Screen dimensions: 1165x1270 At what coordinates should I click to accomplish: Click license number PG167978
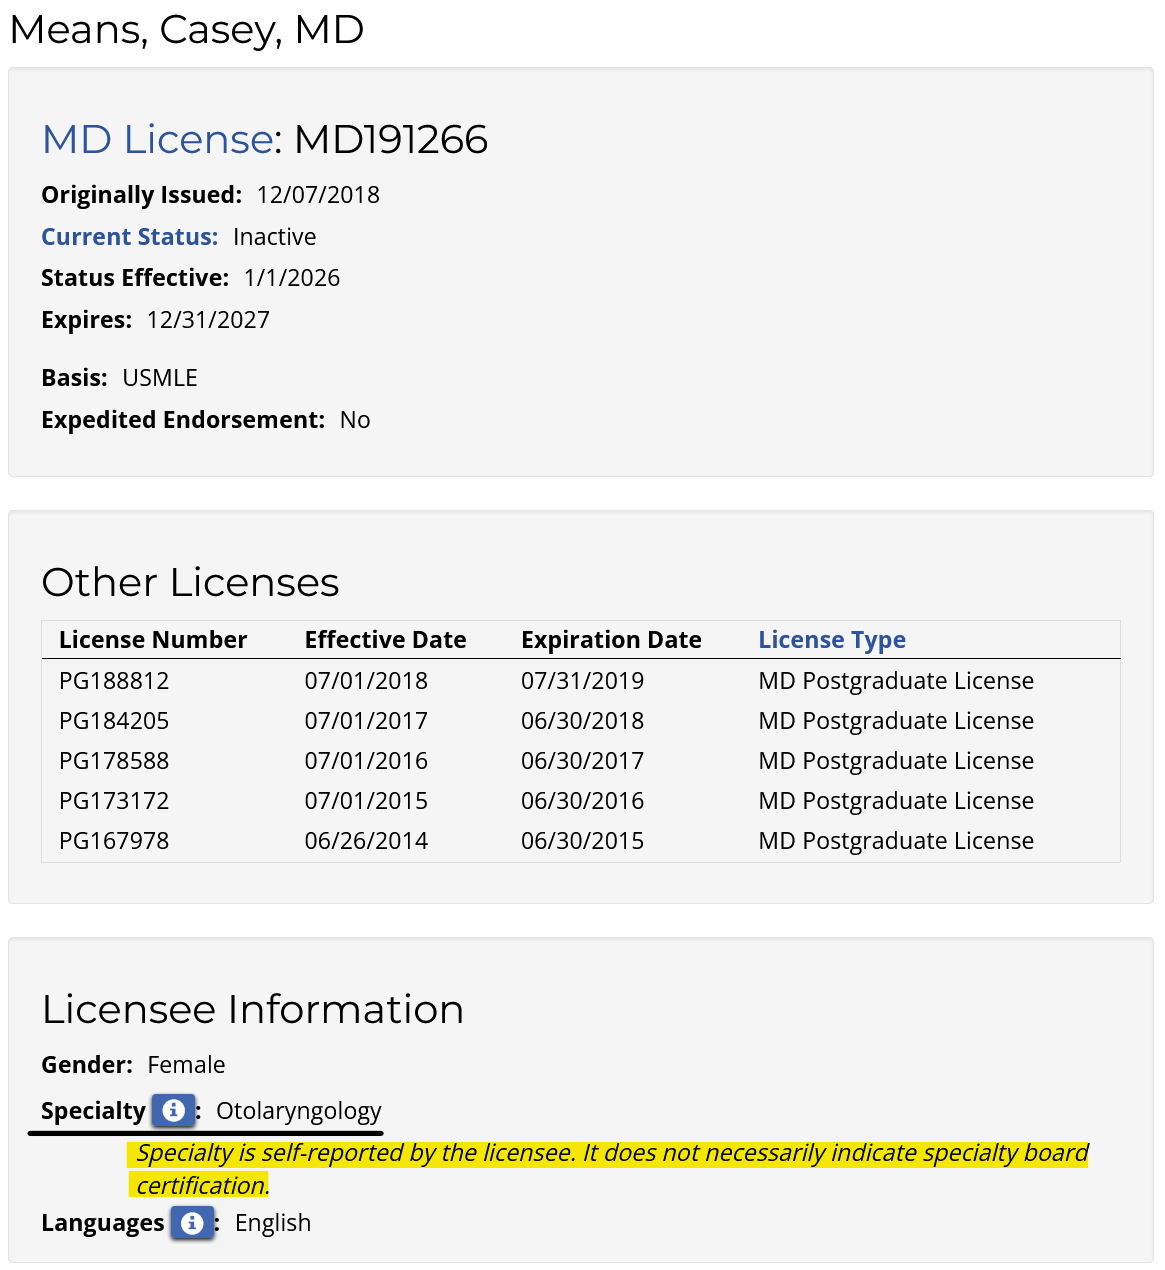pyautogui.click(x=114, y=841)
